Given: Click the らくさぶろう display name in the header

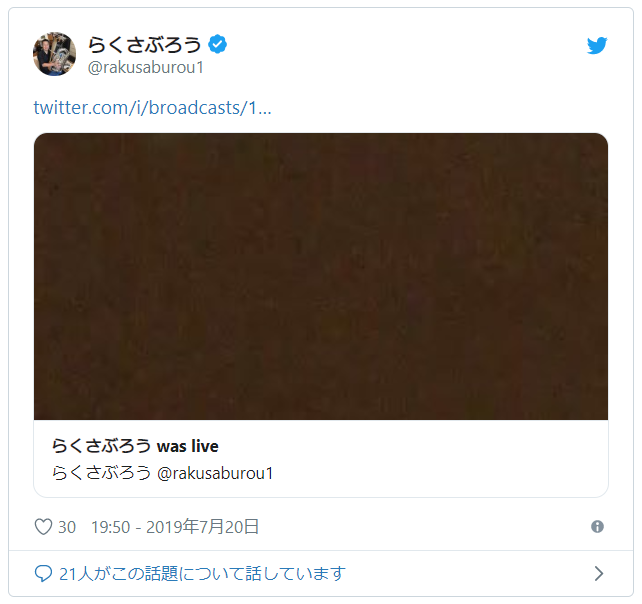Looking at the screenshot, I should [145, 44].
